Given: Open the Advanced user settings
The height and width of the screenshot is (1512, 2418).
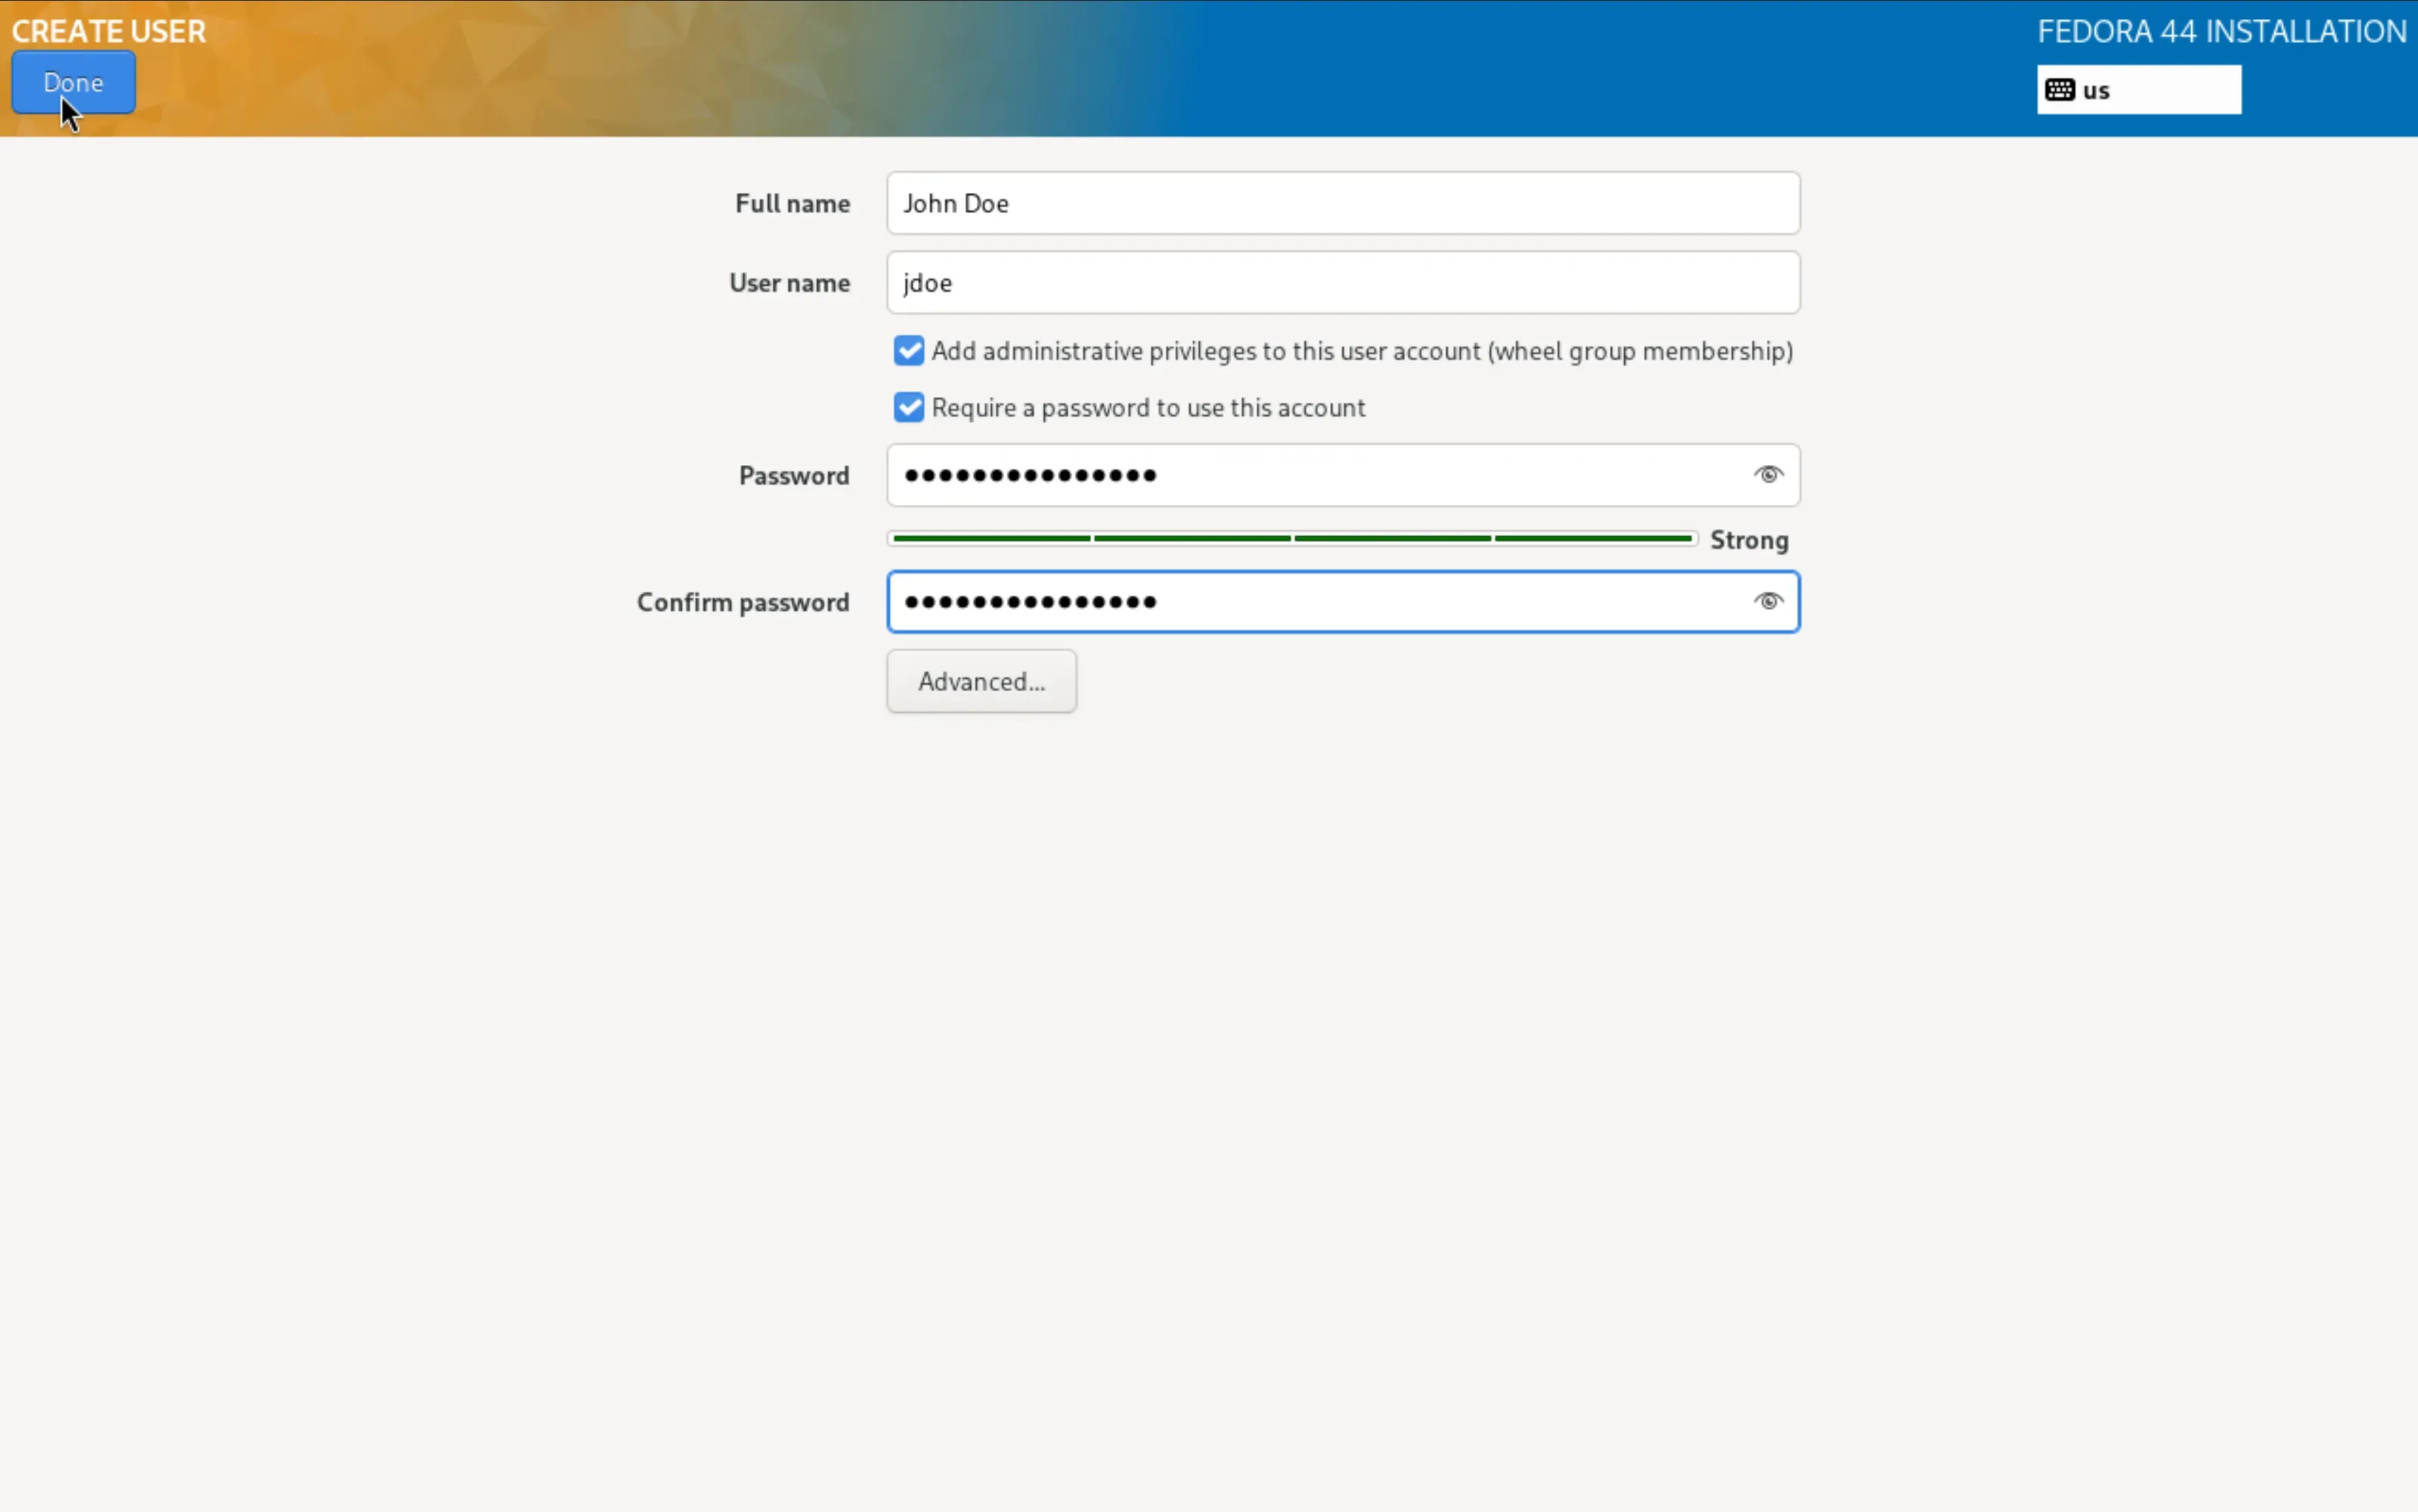Looking at the screenshot, I should [x=981, y=681].
